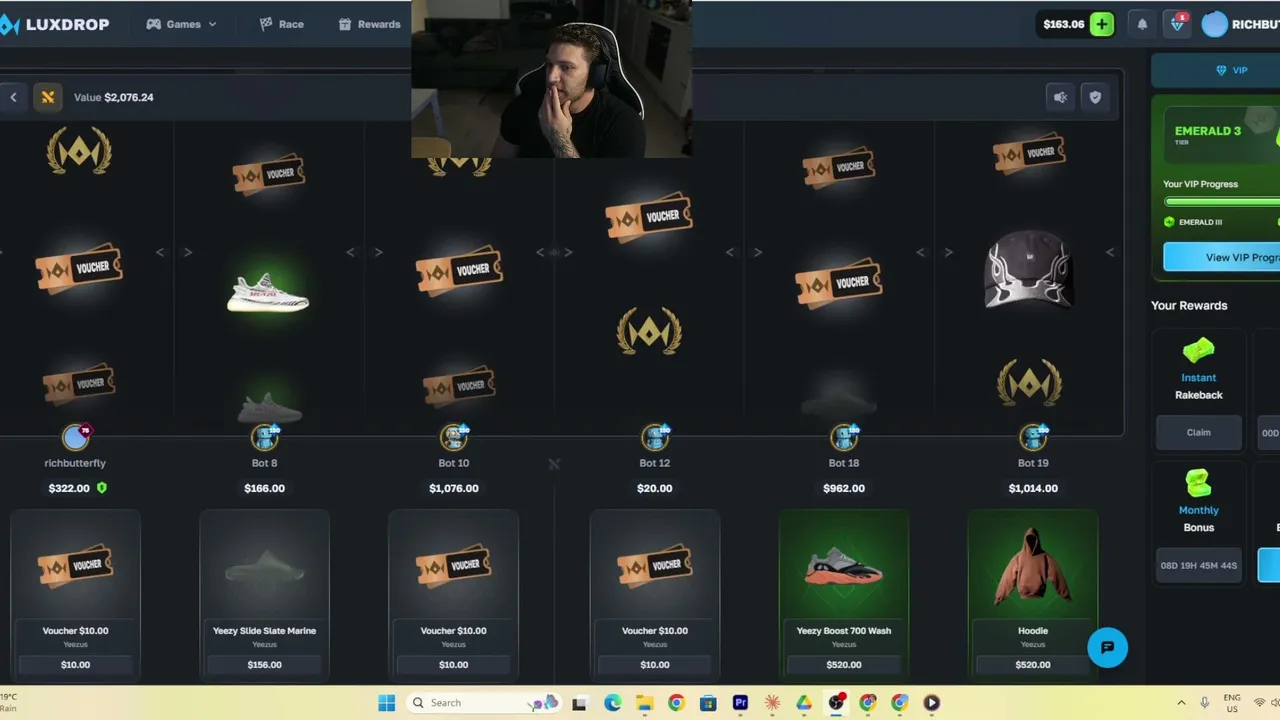The image size is (1280, 720).
Task: Select richbutterfly's Voucher $10.00 card
Action: (x=75, y=597)
